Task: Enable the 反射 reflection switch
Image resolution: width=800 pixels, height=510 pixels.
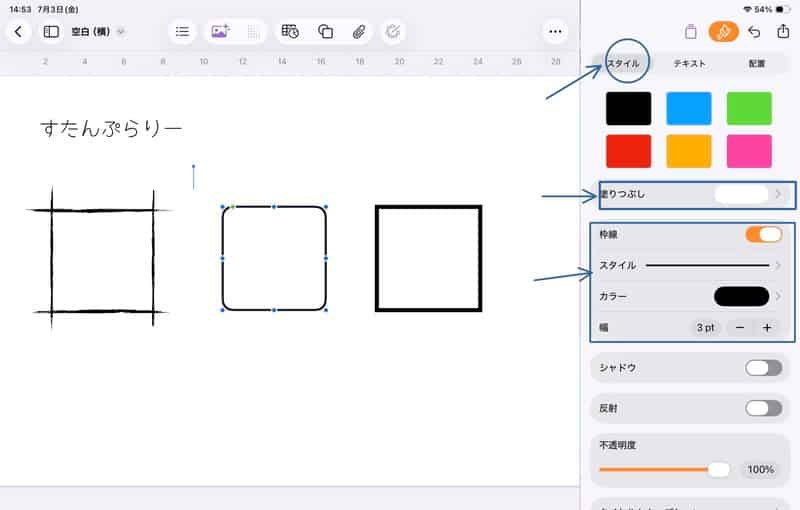Action: (763, 408)
